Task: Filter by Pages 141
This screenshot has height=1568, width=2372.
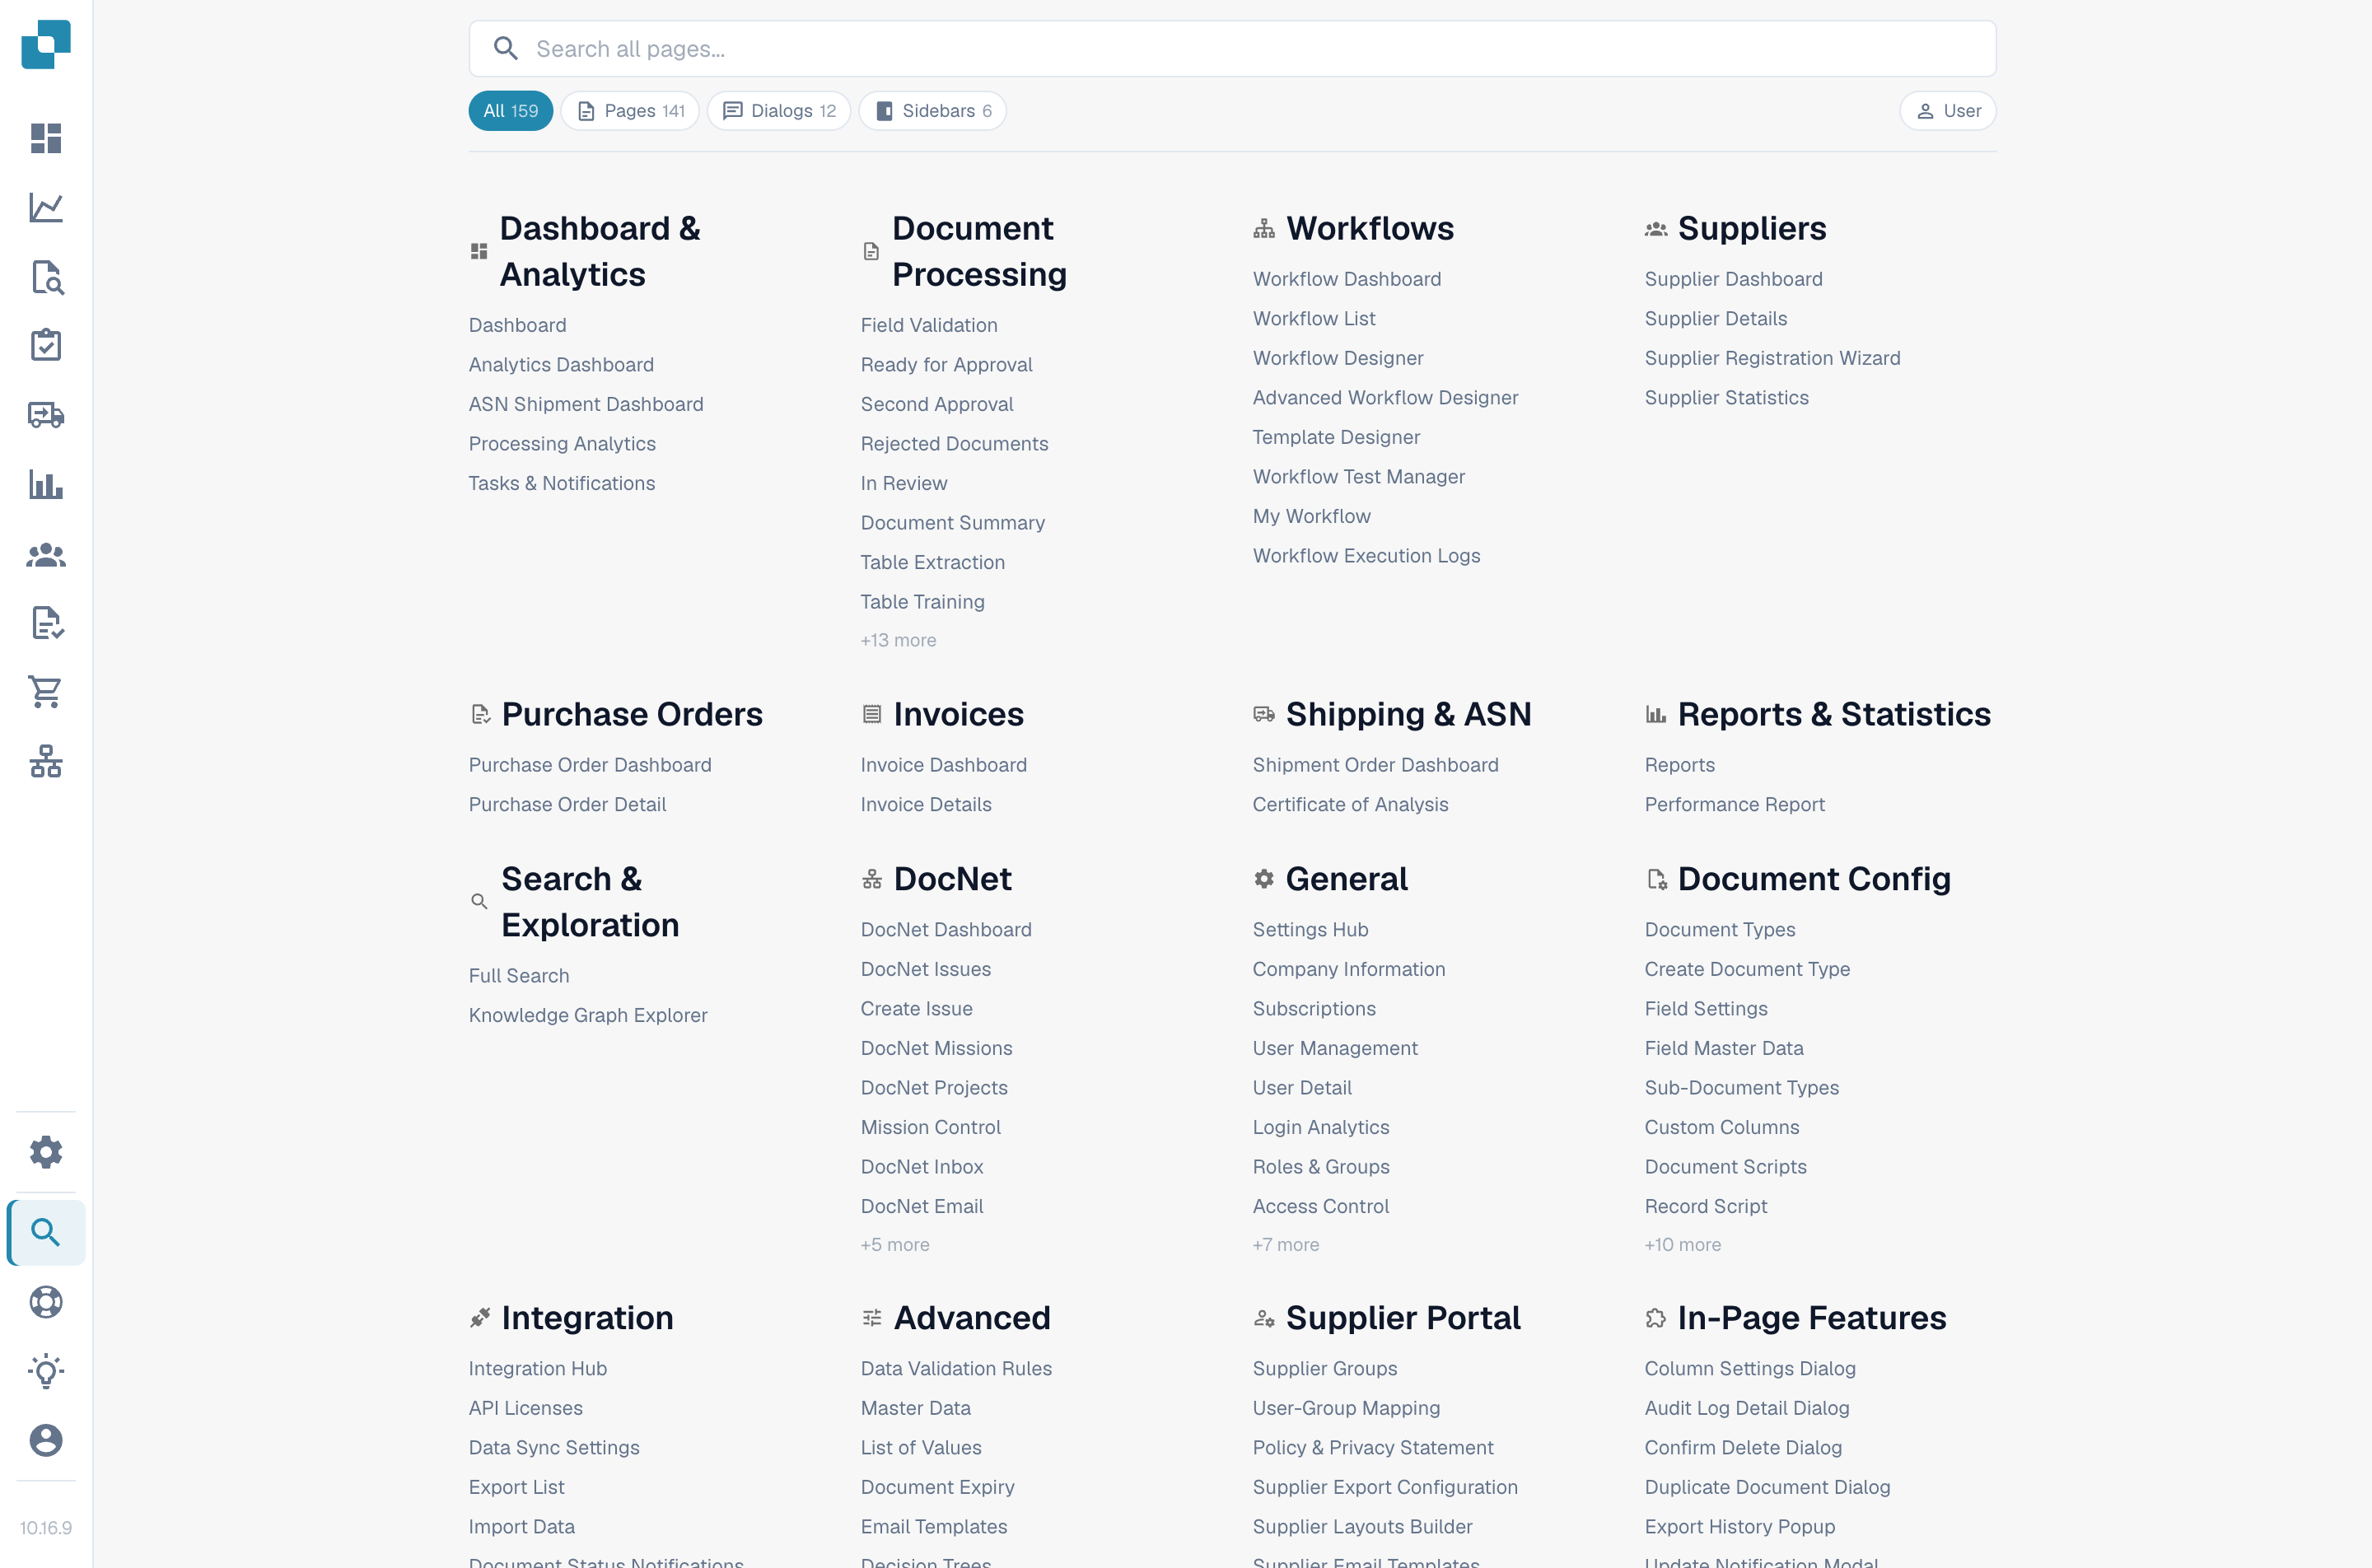Action: click(630, 111)
